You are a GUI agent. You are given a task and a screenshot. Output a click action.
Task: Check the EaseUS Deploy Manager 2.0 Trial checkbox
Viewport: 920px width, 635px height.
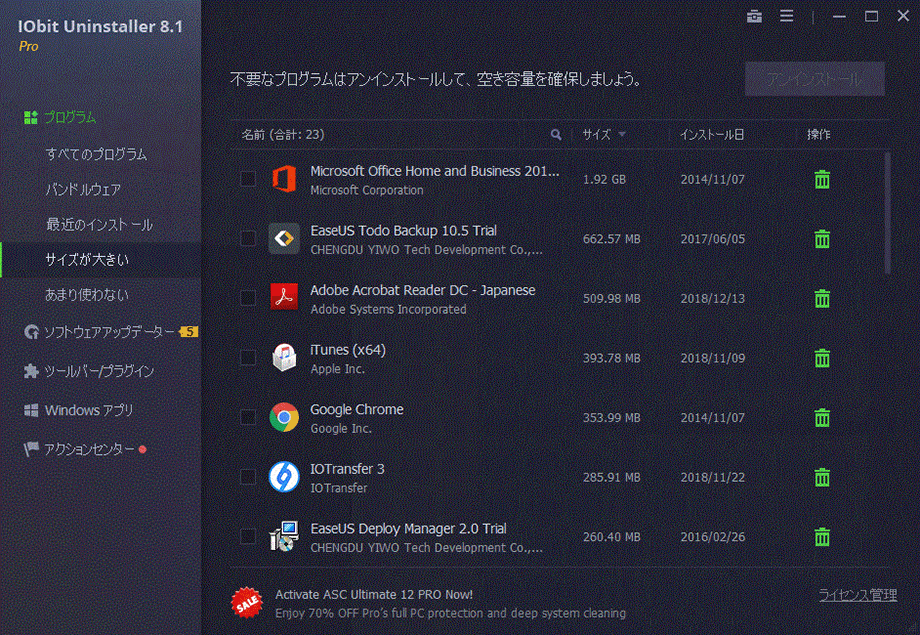pyautogui.click(x=248, y=536)
